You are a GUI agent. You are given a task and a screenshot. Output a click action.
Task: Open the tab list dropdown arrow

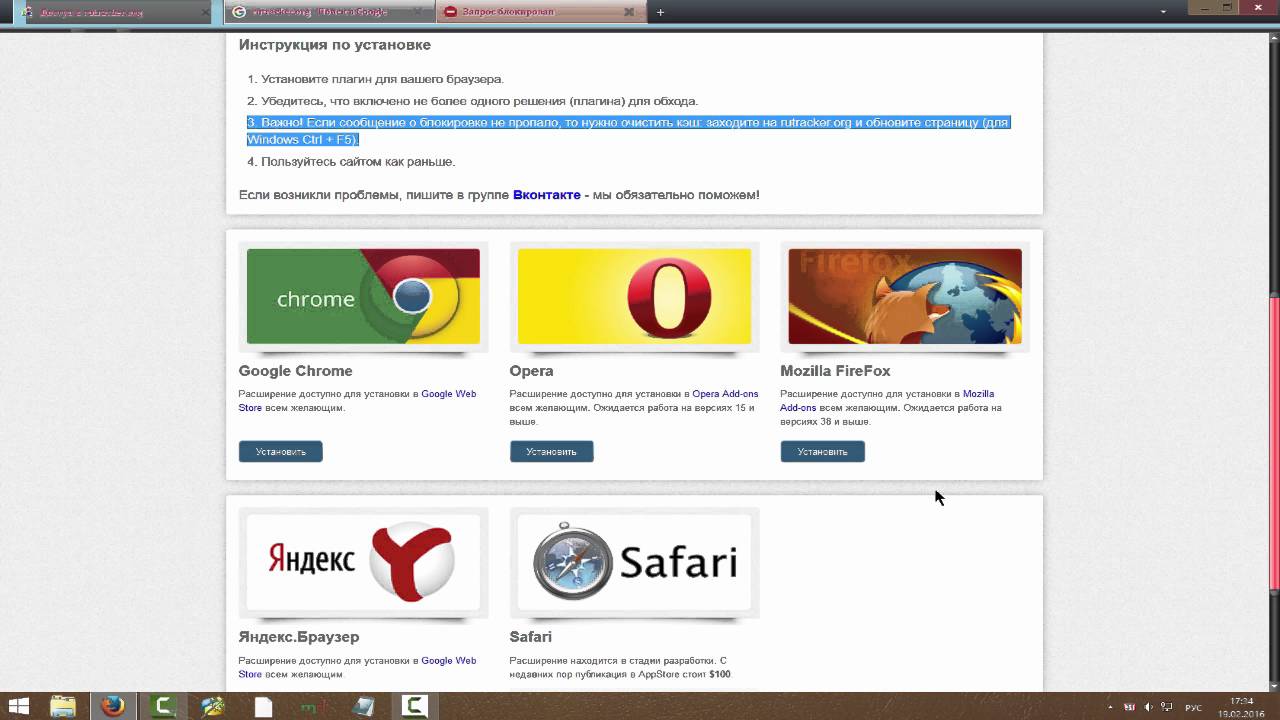click(1163, 11)
